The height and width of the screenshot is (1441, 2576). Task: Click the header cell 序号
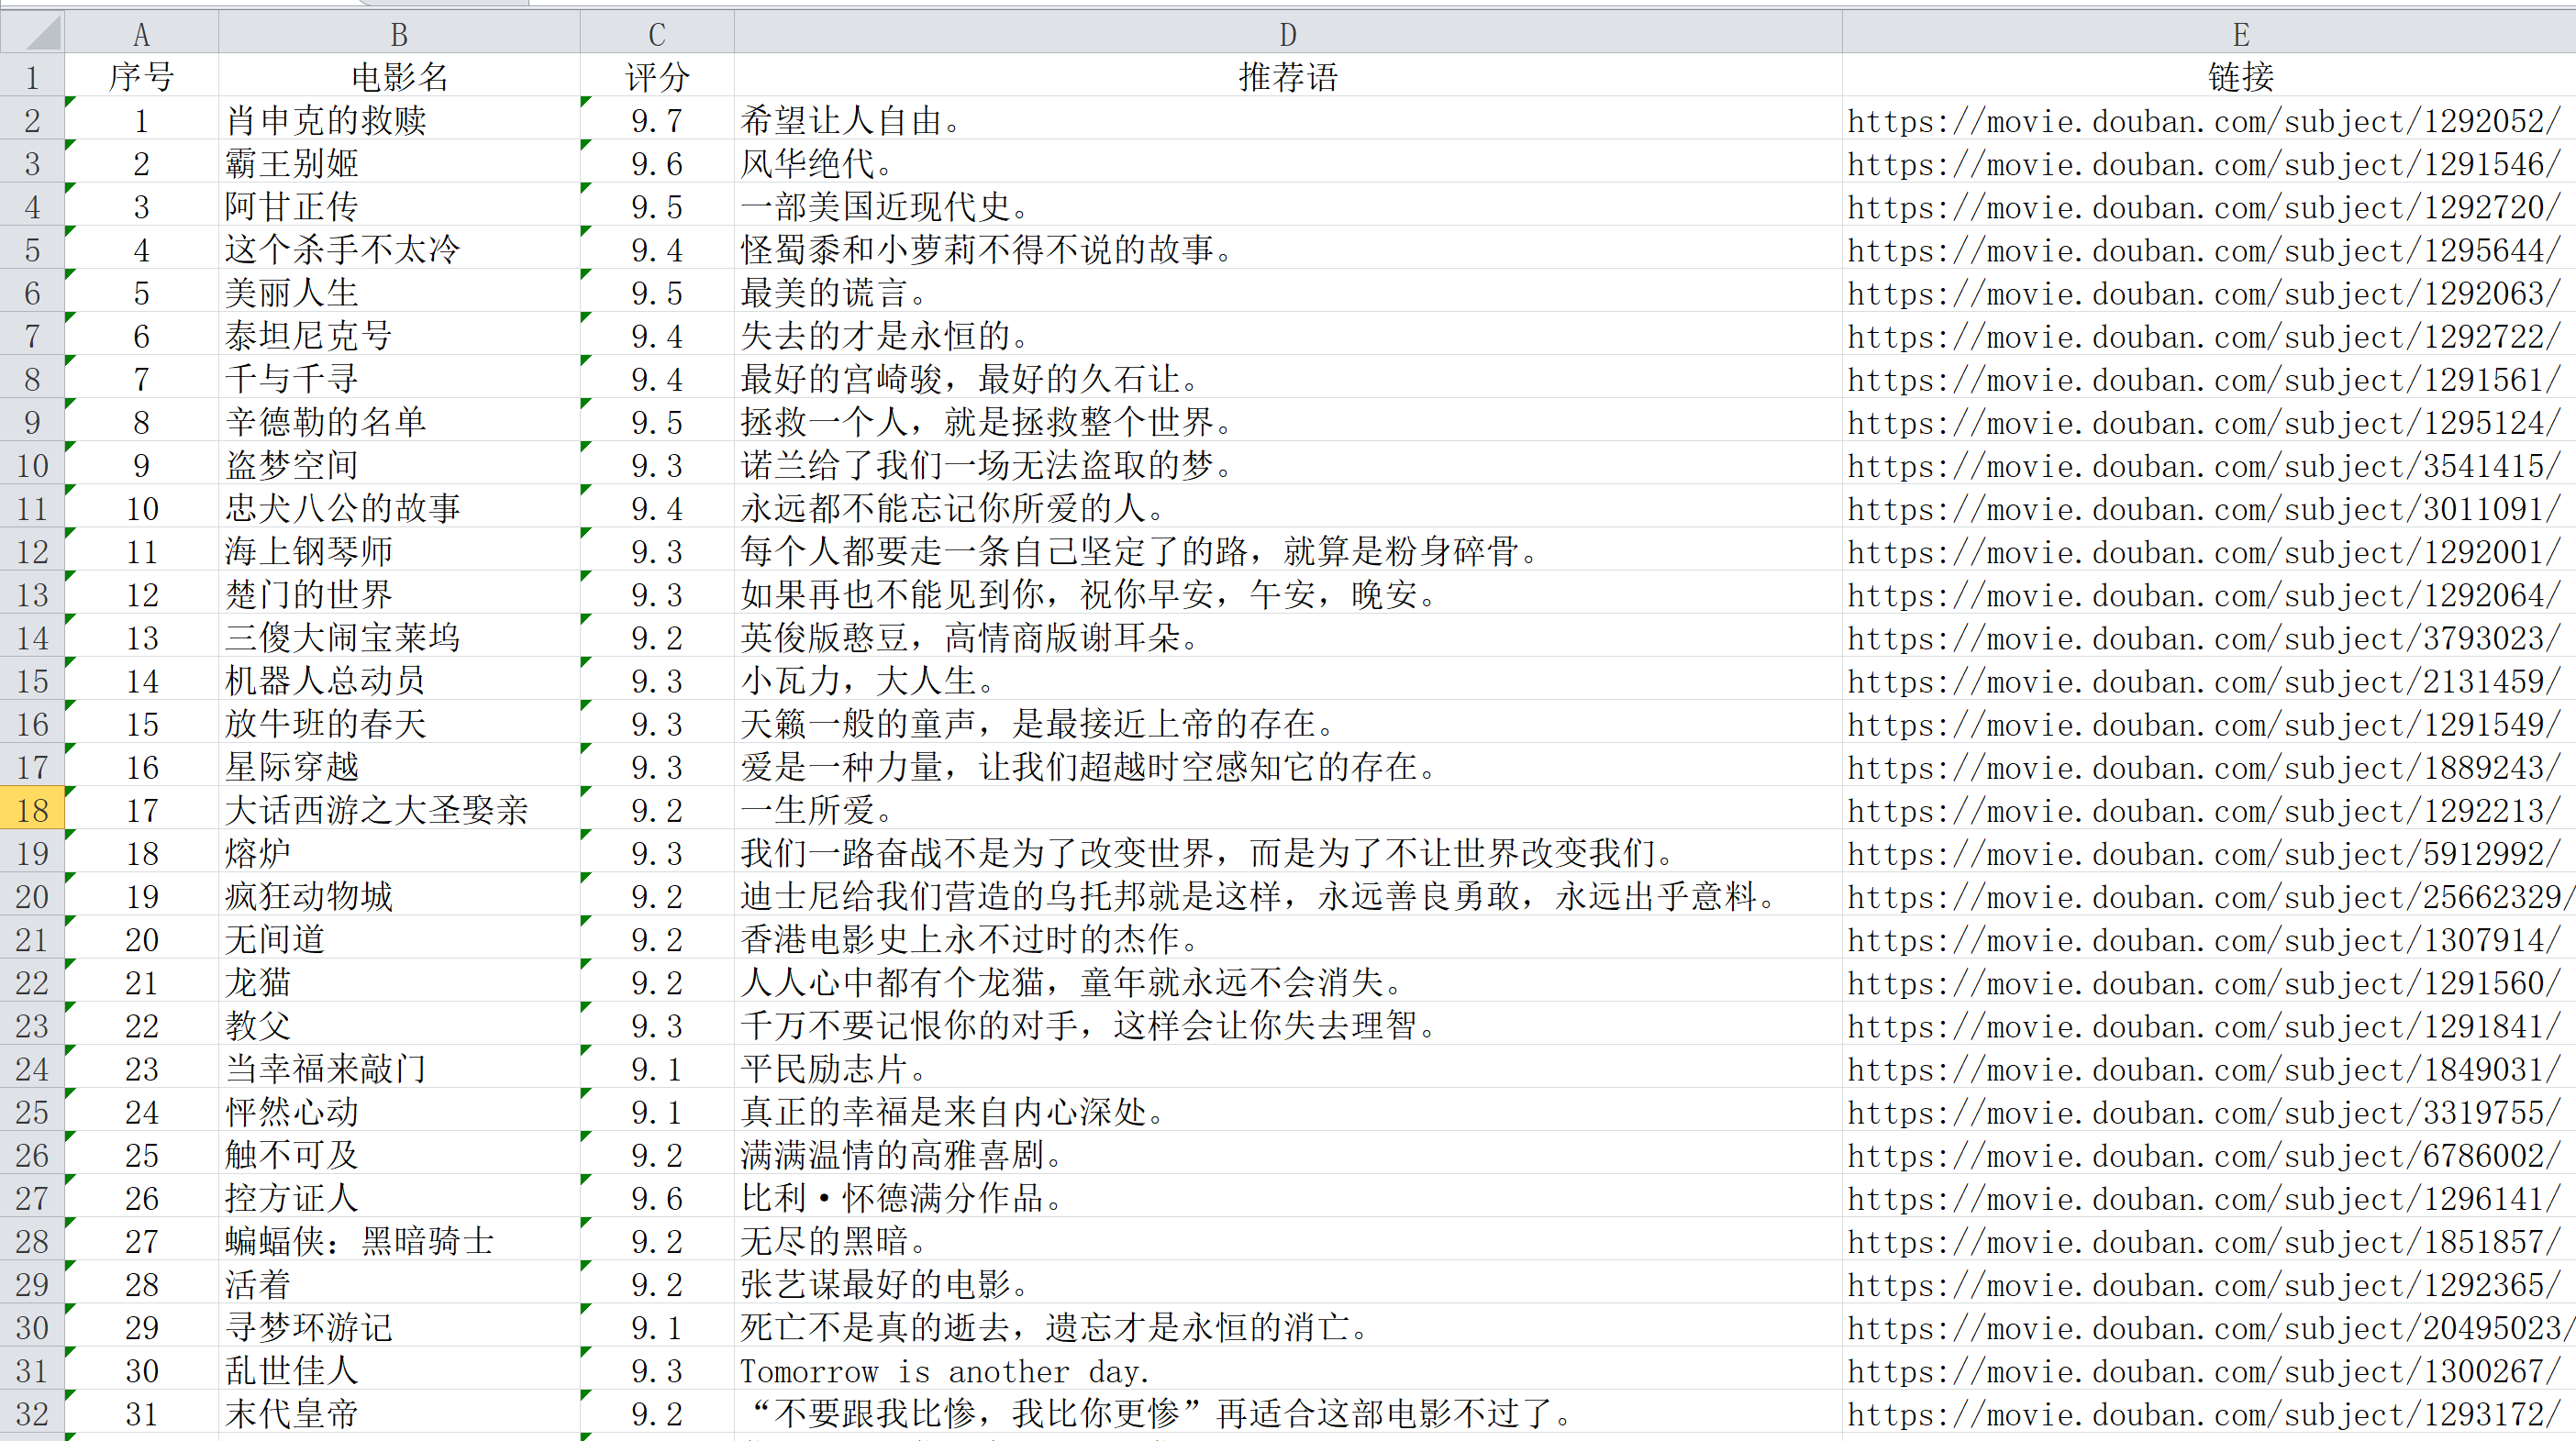click(141, 76)
